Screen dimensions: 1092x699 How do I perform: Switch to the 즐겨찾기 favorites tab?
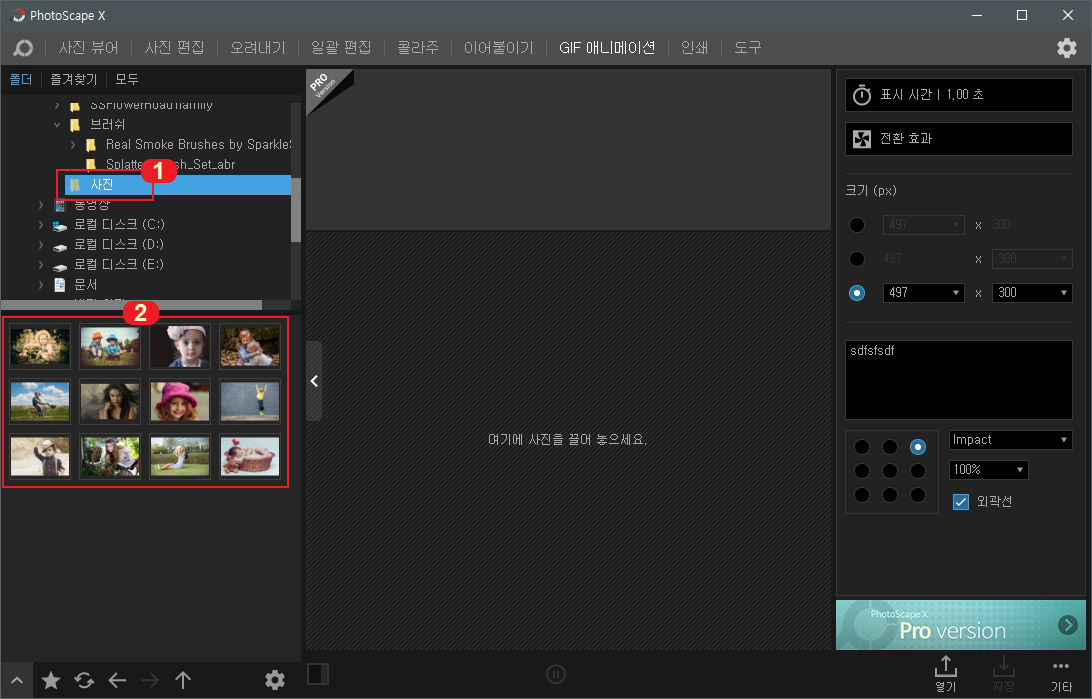point(73,79)
